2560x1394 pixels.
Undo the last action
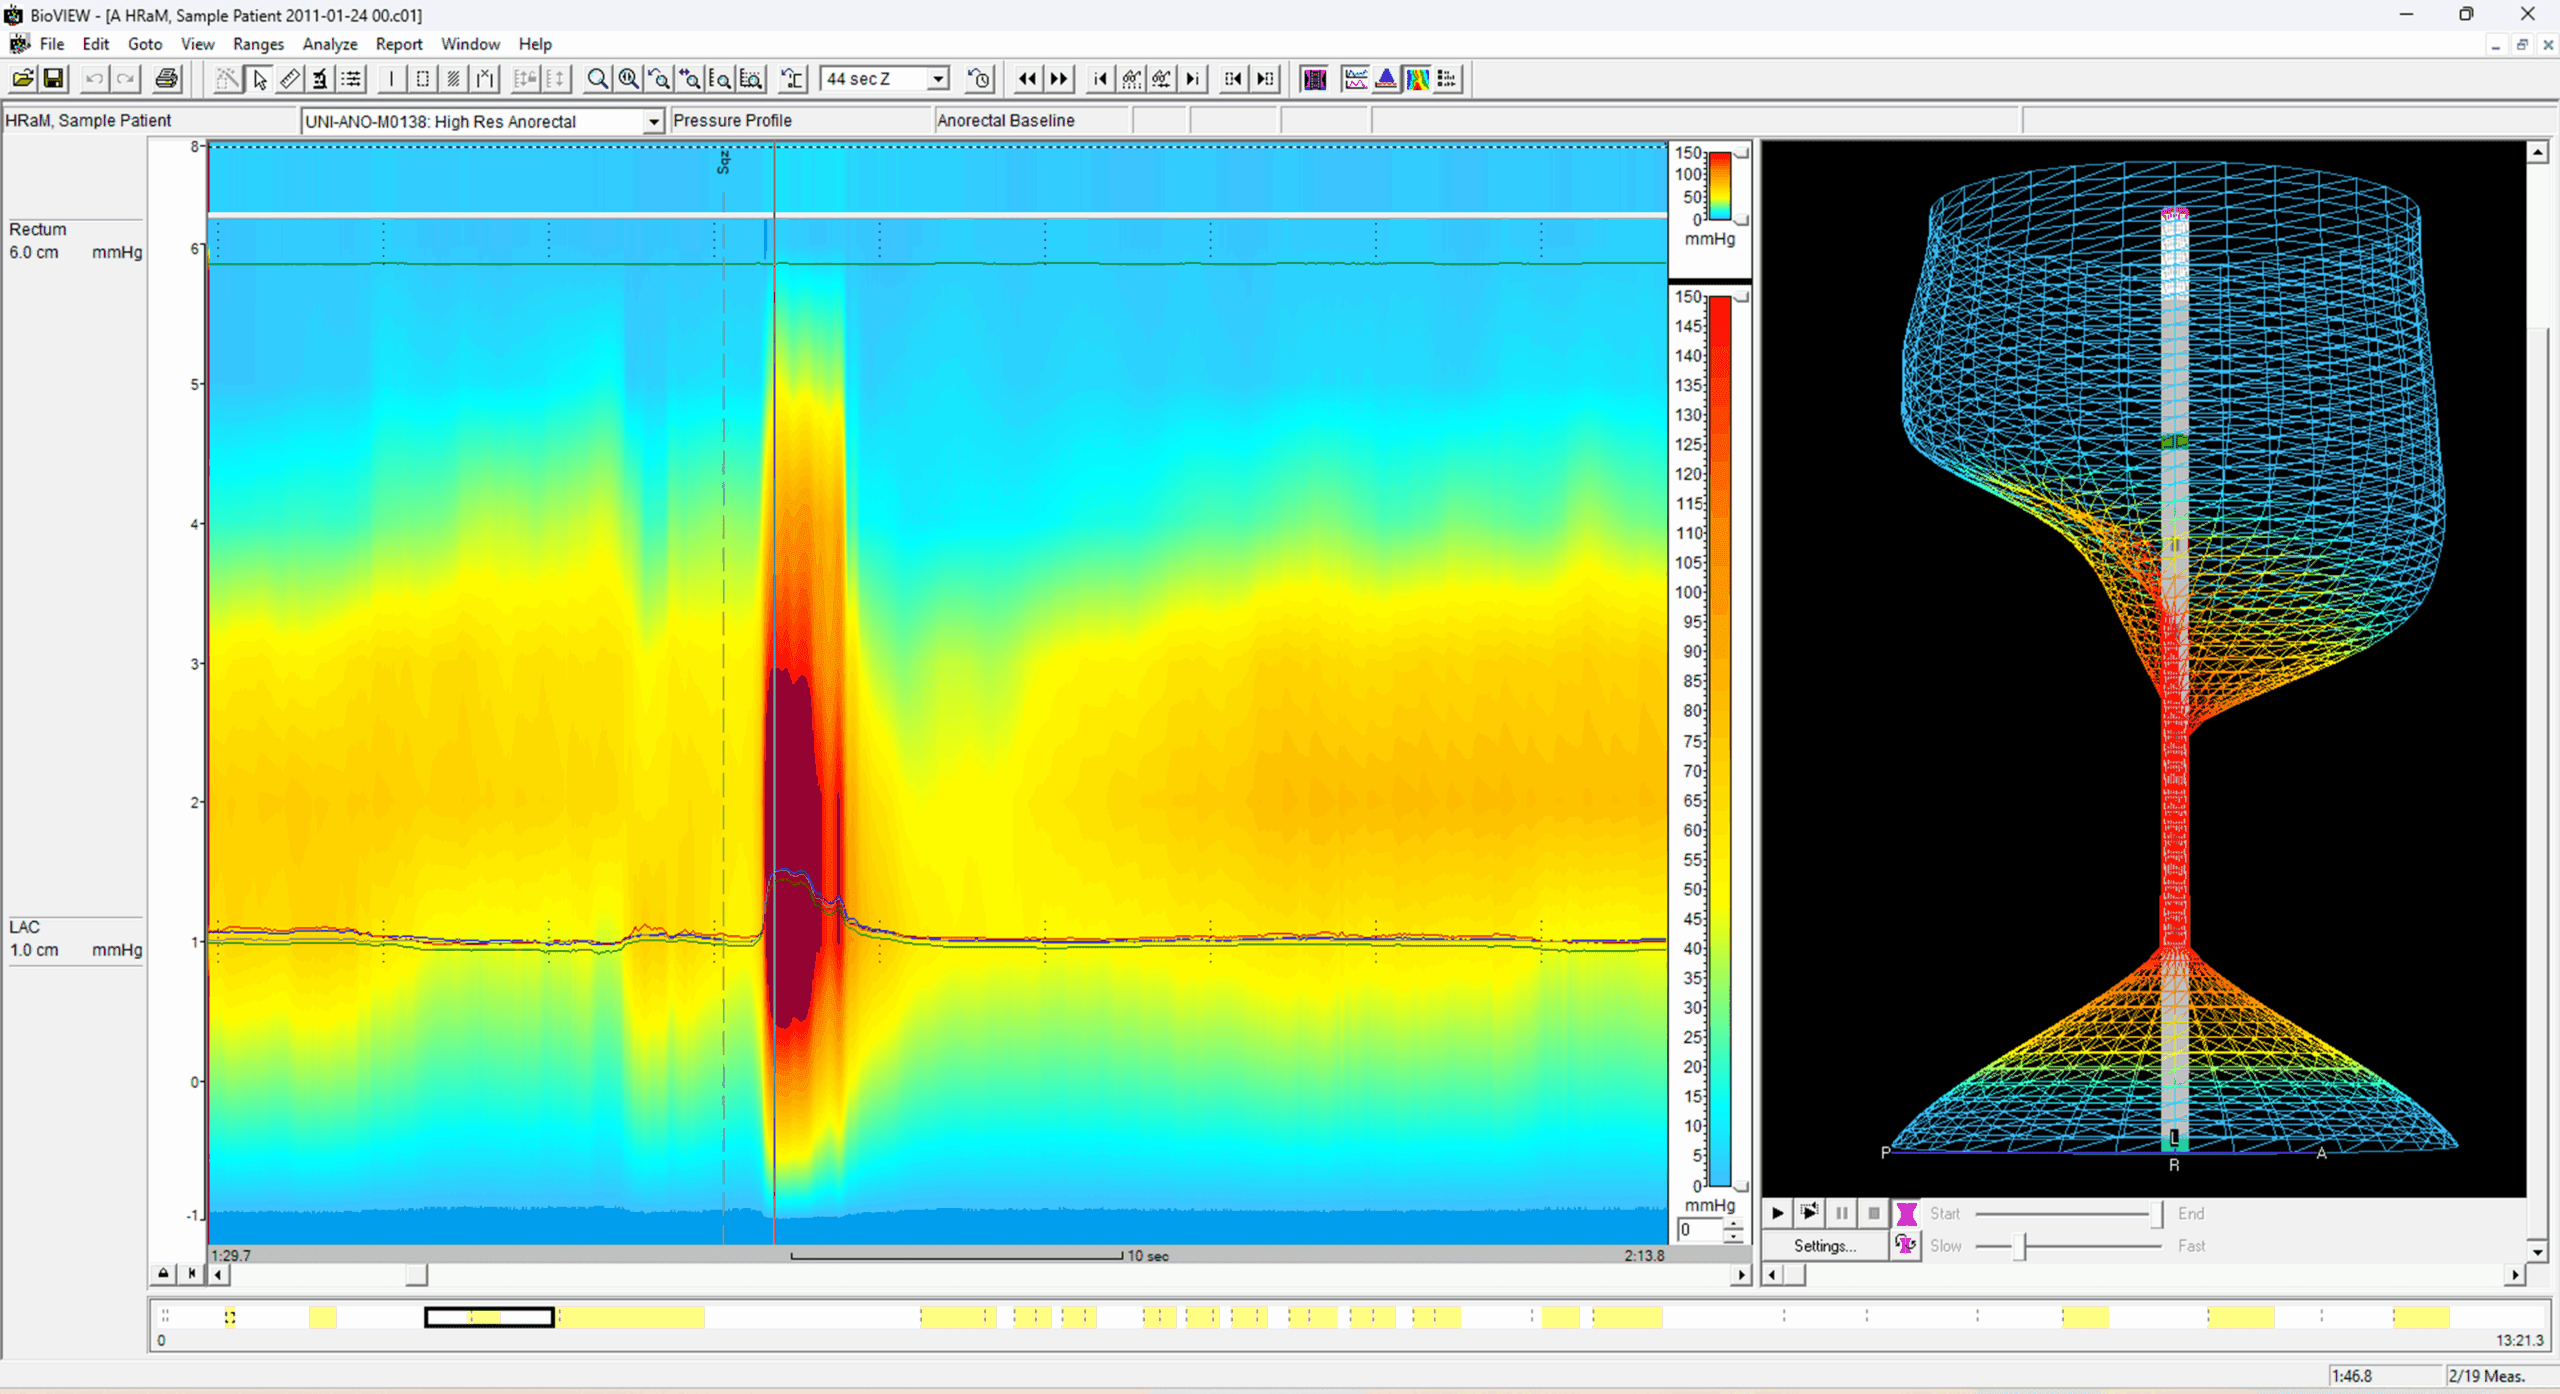click(x=93, y=78)
